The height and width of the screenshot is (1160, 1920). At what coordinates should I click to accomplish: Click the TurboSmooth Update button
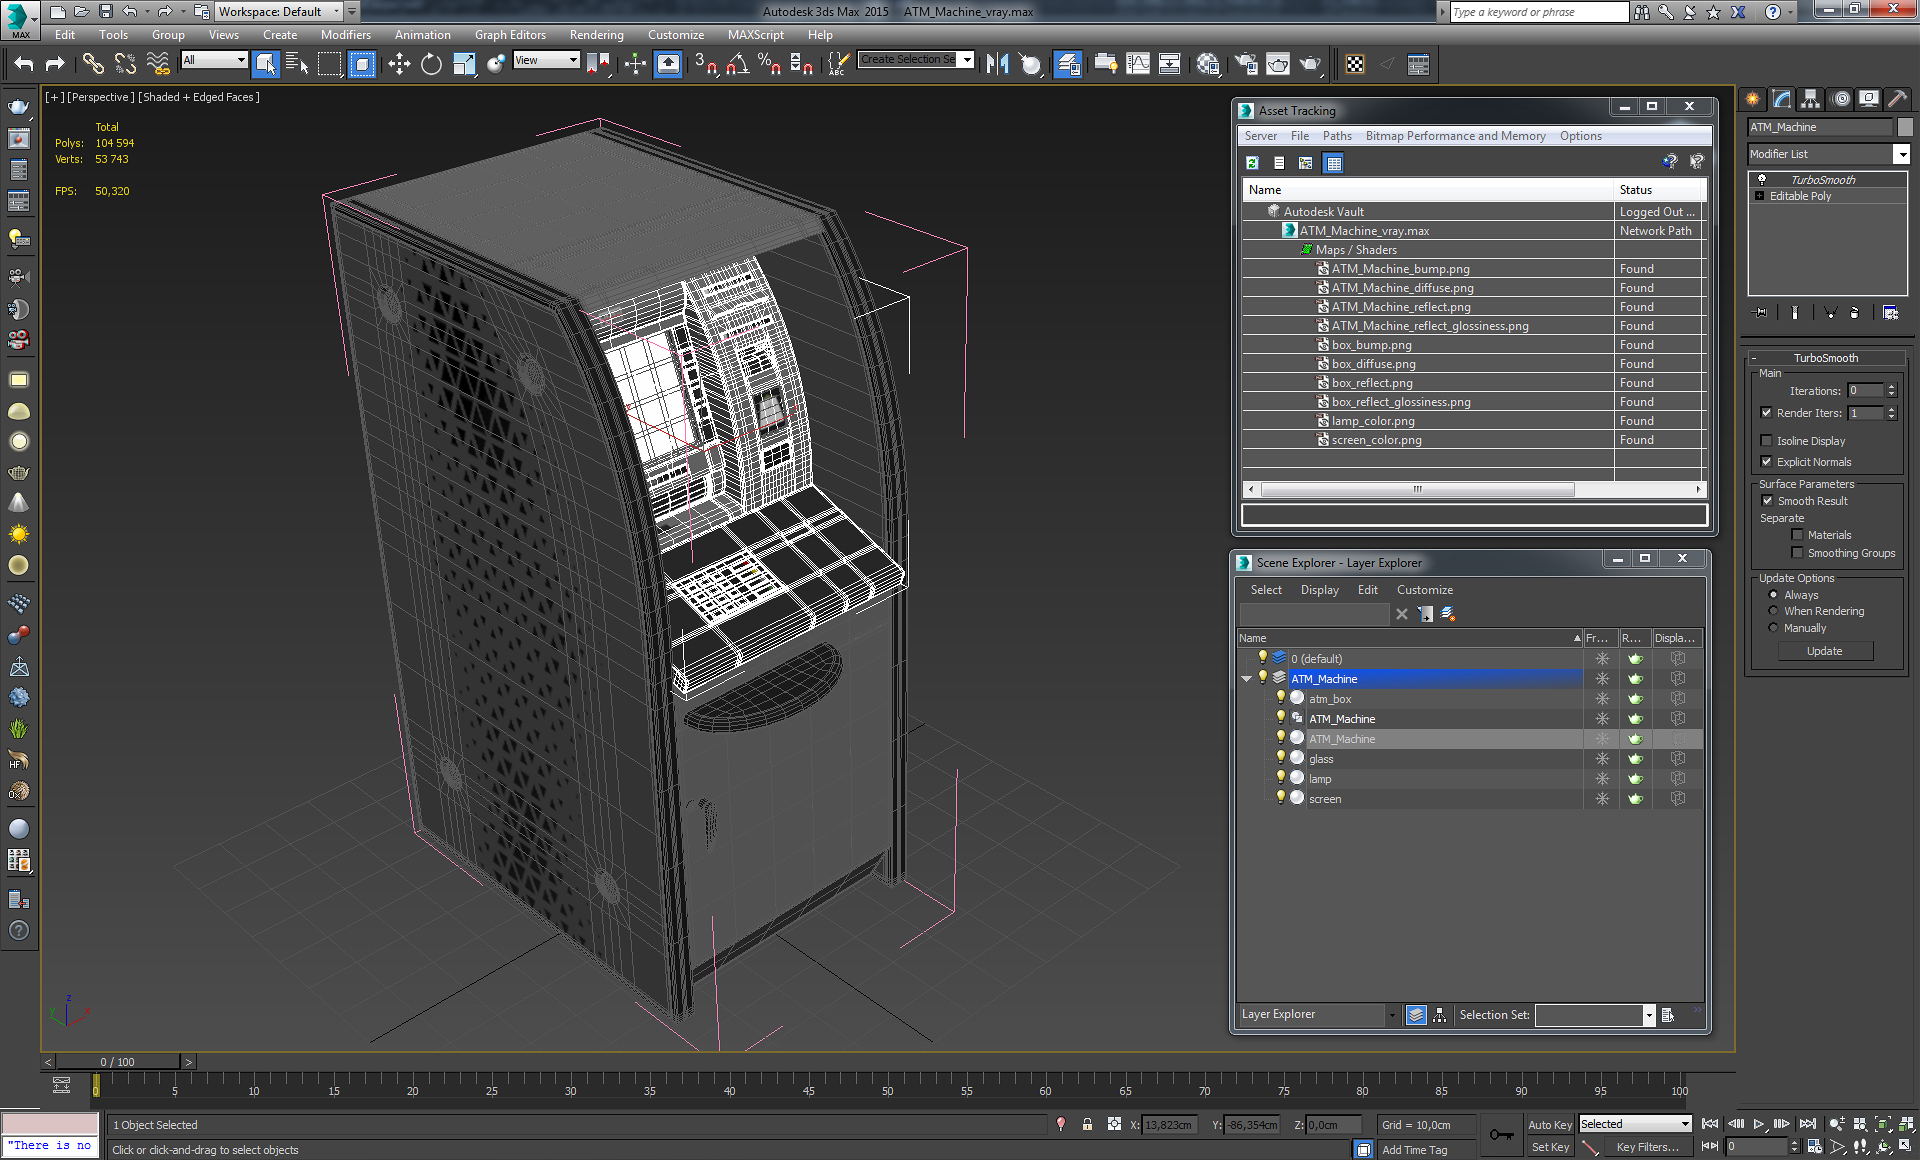(1824, 651)
